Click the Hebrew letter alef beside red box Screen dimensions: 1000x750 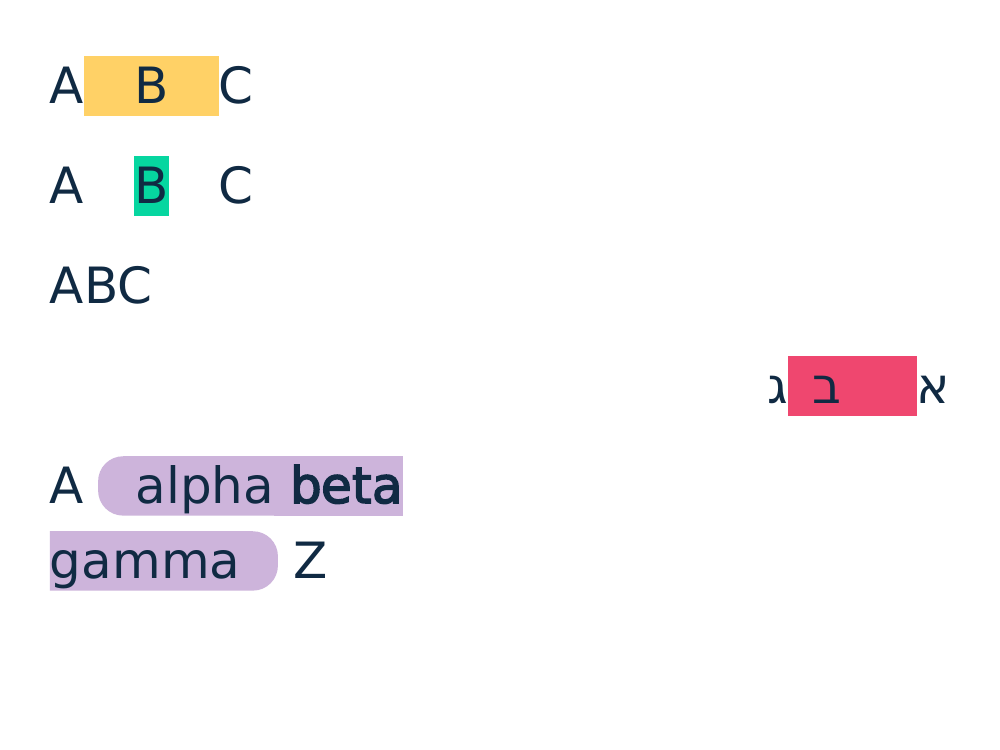[x=932, y=388]
